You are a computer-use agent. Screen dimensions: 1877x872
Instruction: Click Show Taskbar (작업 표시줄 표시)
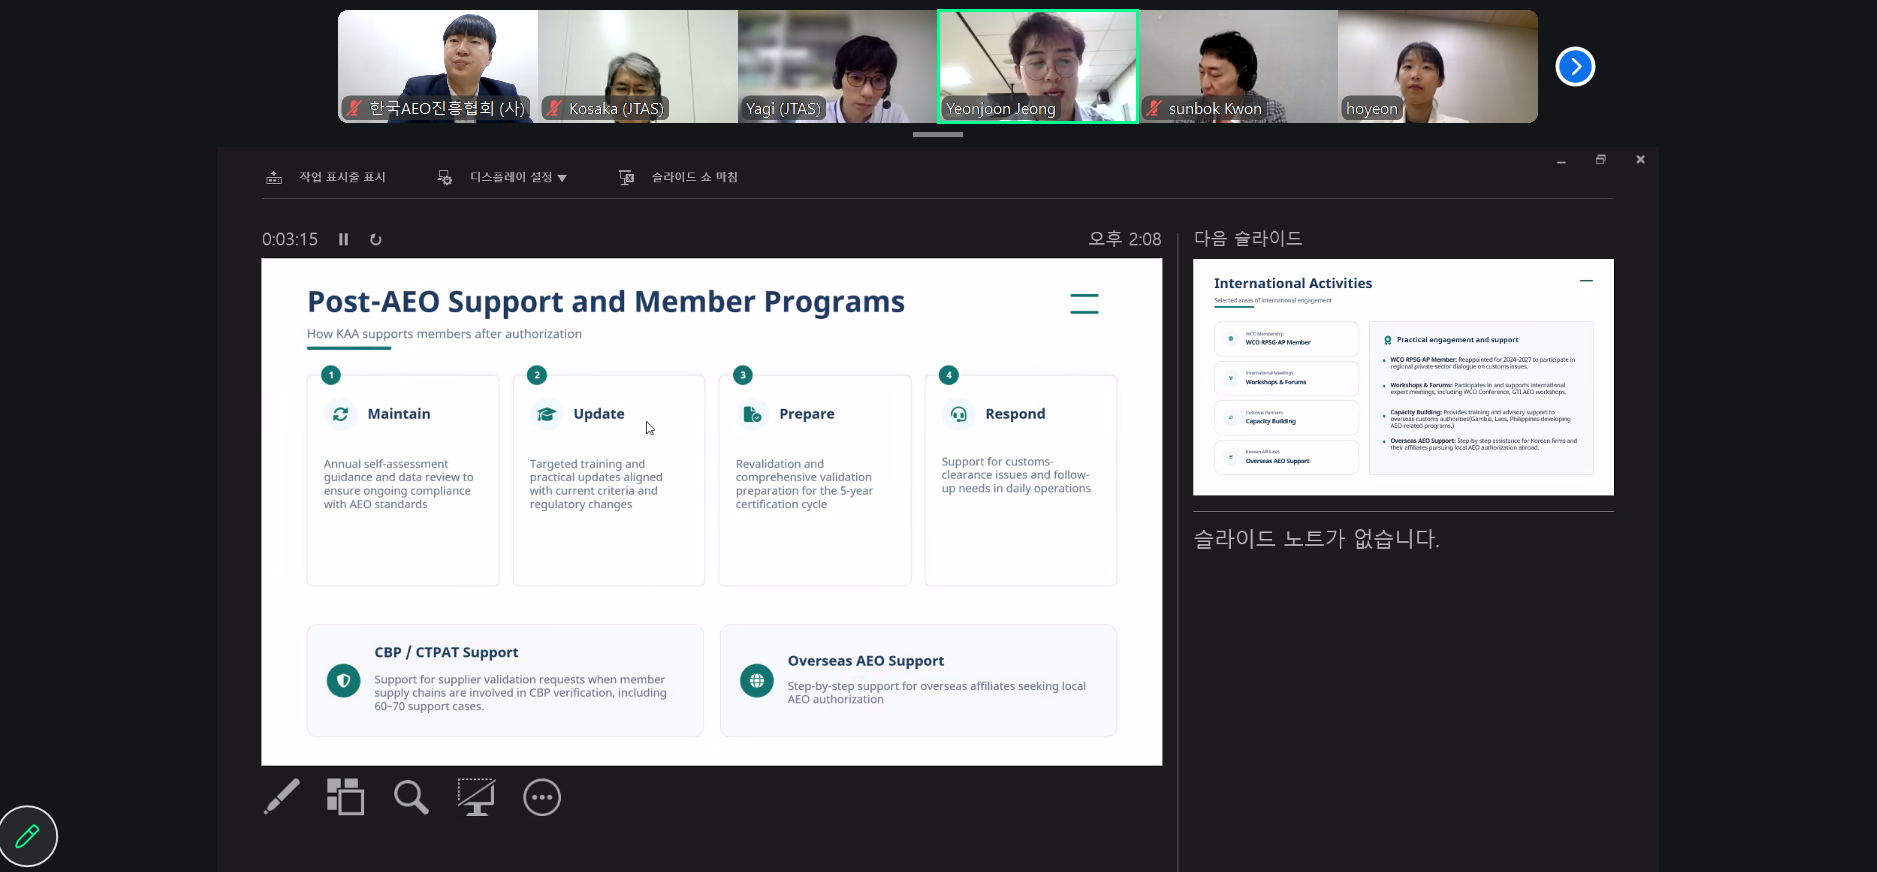[x=326, y=177]
